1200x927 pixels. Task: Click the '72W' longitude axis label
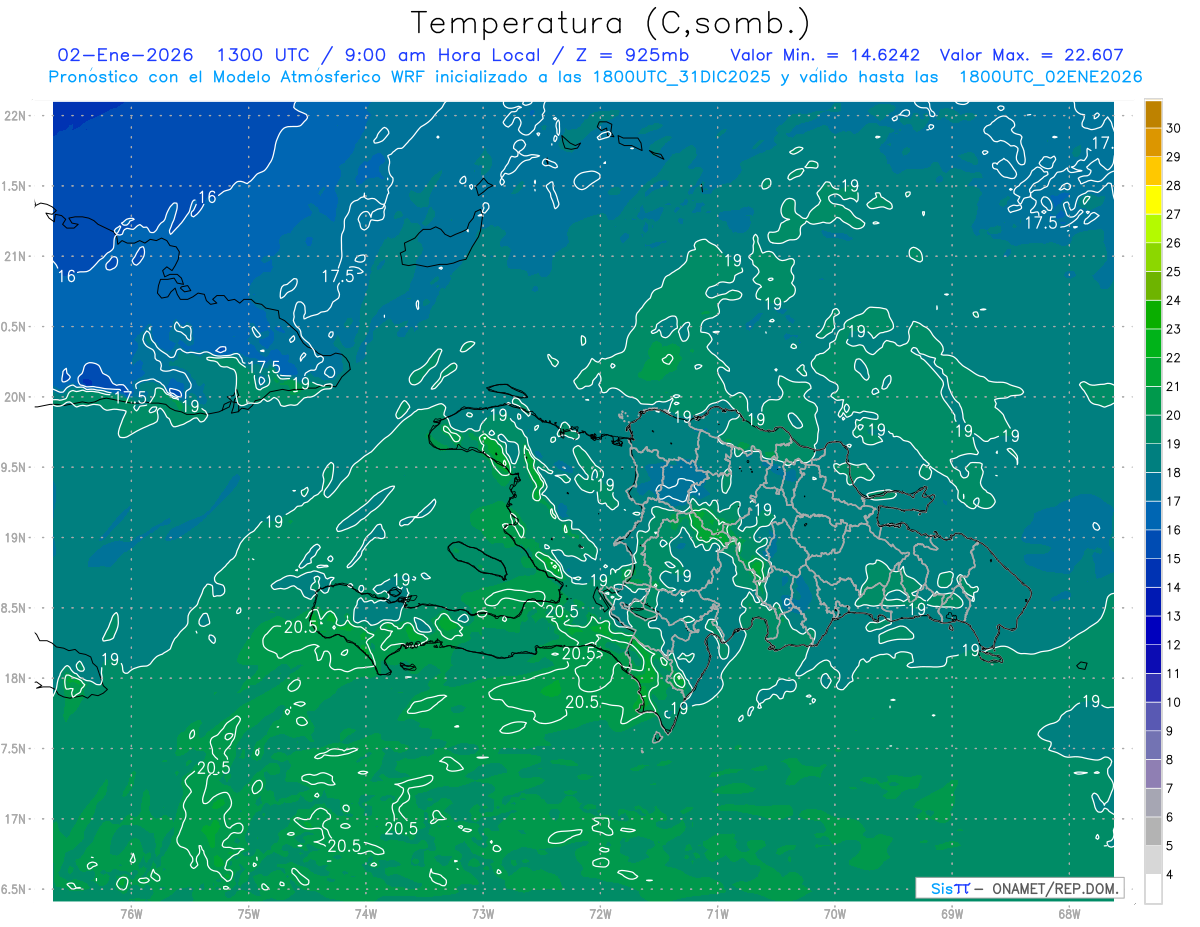coord(600,913)
